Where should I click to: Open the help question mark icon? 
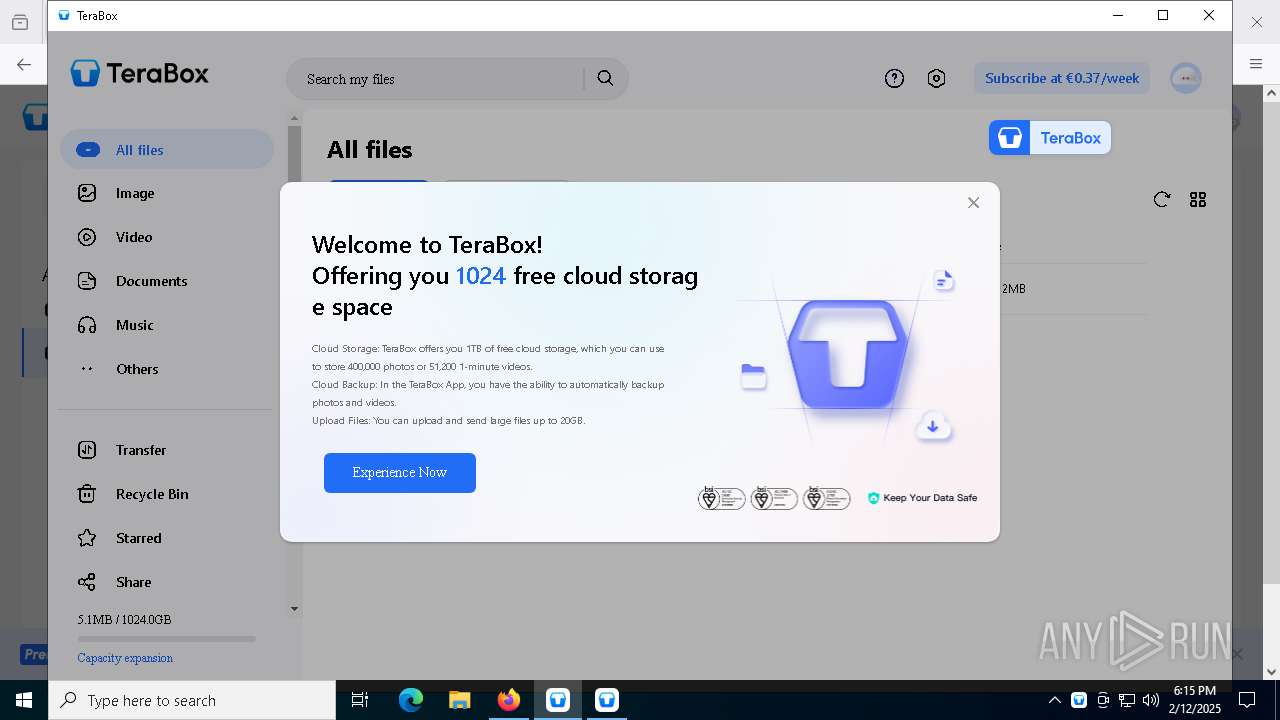click(894, 78)
